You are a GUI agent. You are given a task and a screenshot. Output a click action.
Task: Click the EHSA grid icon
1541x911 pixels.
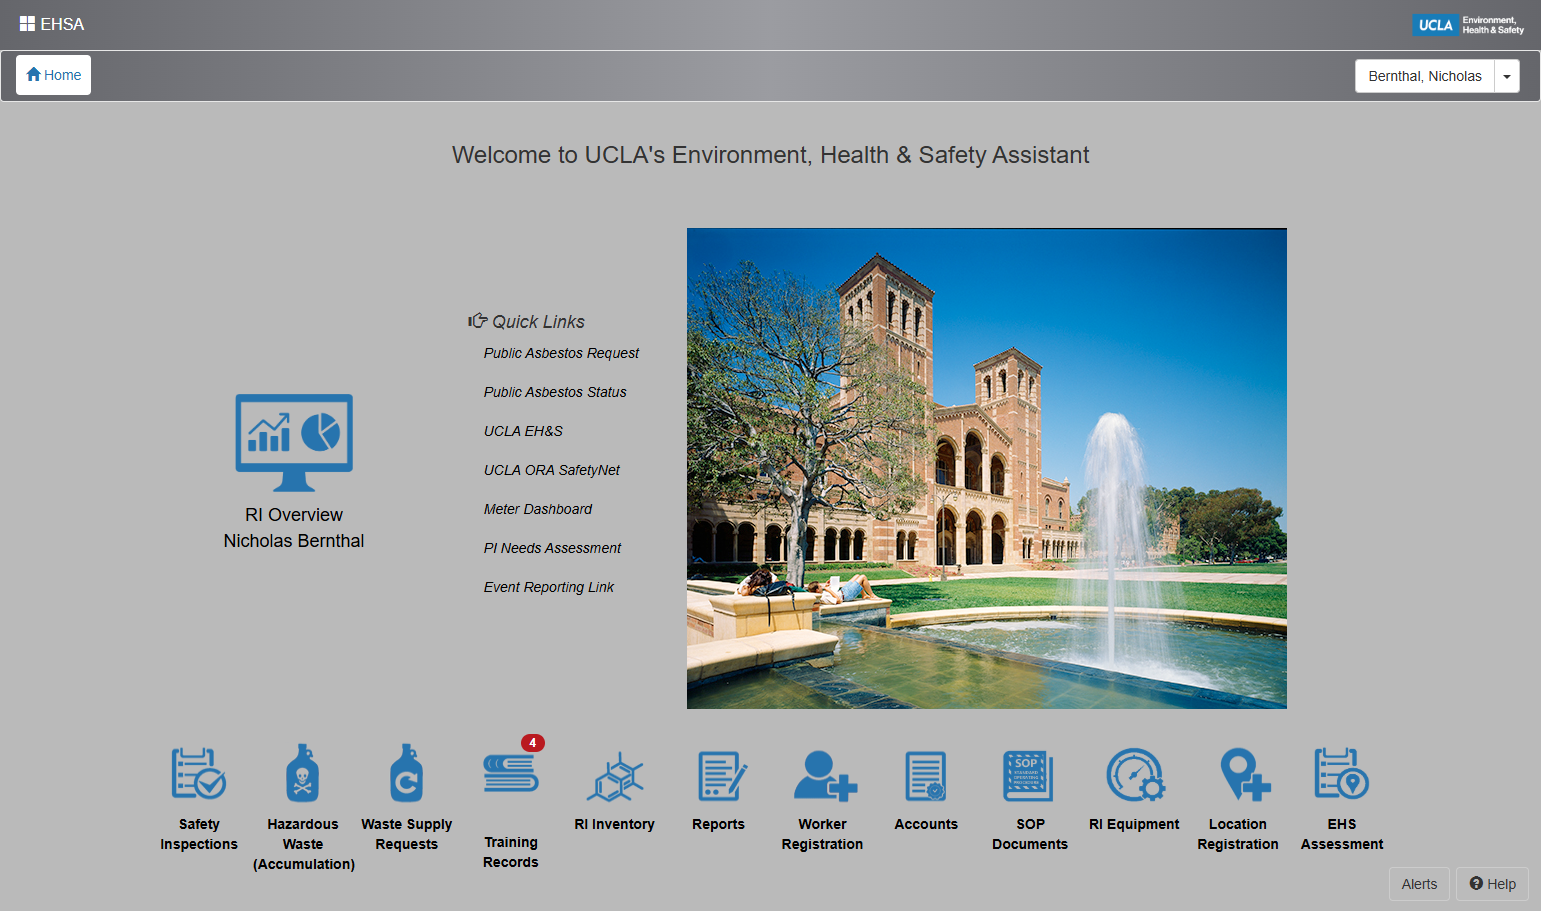[27, 24]
